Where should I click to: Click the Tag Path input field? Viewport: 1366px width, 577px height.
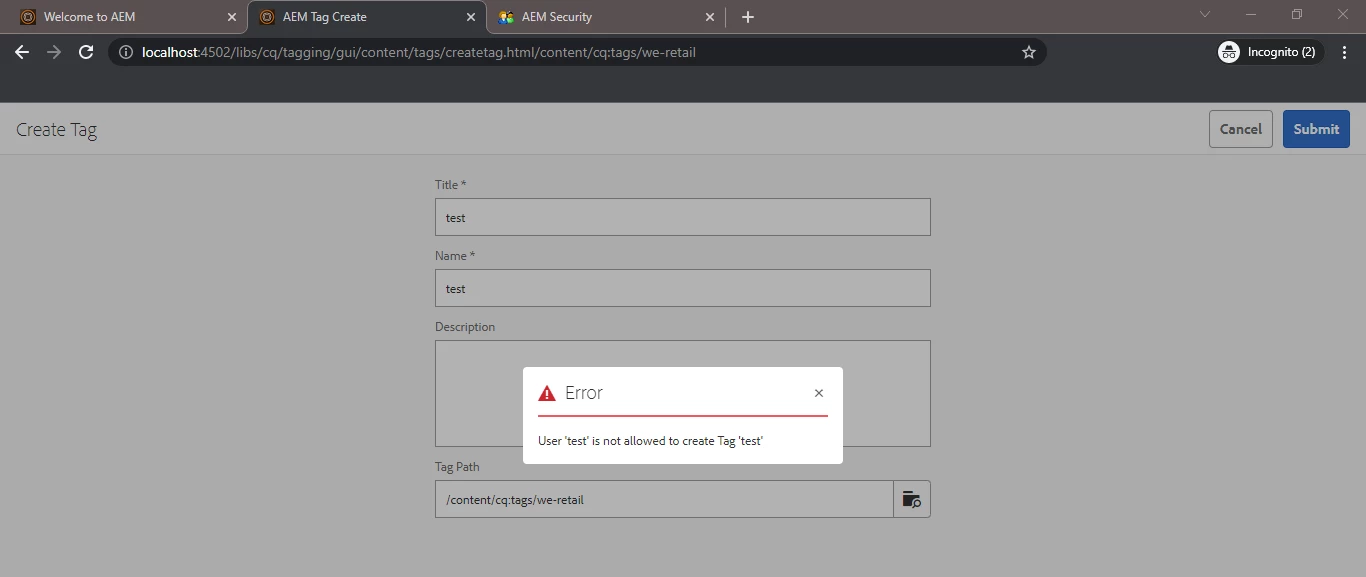(664, 499)
